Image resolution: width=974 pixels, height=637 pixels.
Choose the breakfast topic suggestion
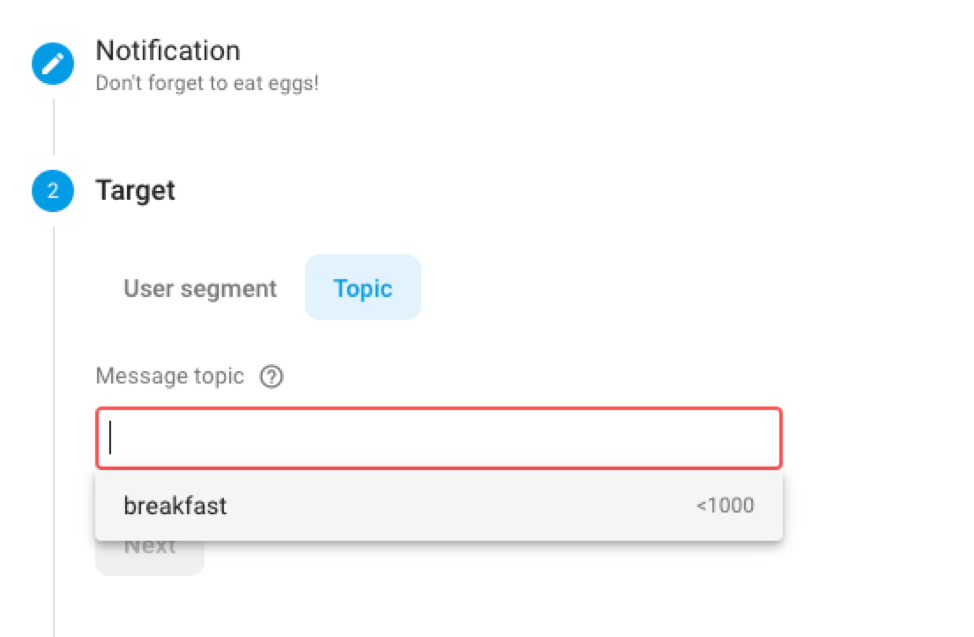click(x=176, y=506)
